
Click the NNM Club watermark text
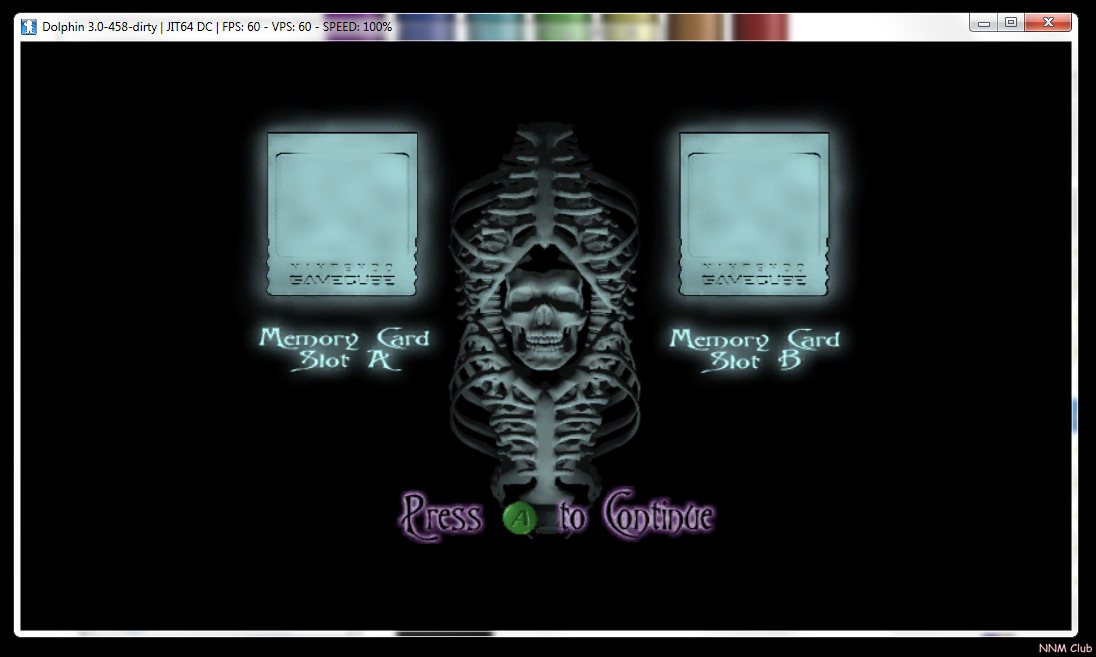[1065, 647]
